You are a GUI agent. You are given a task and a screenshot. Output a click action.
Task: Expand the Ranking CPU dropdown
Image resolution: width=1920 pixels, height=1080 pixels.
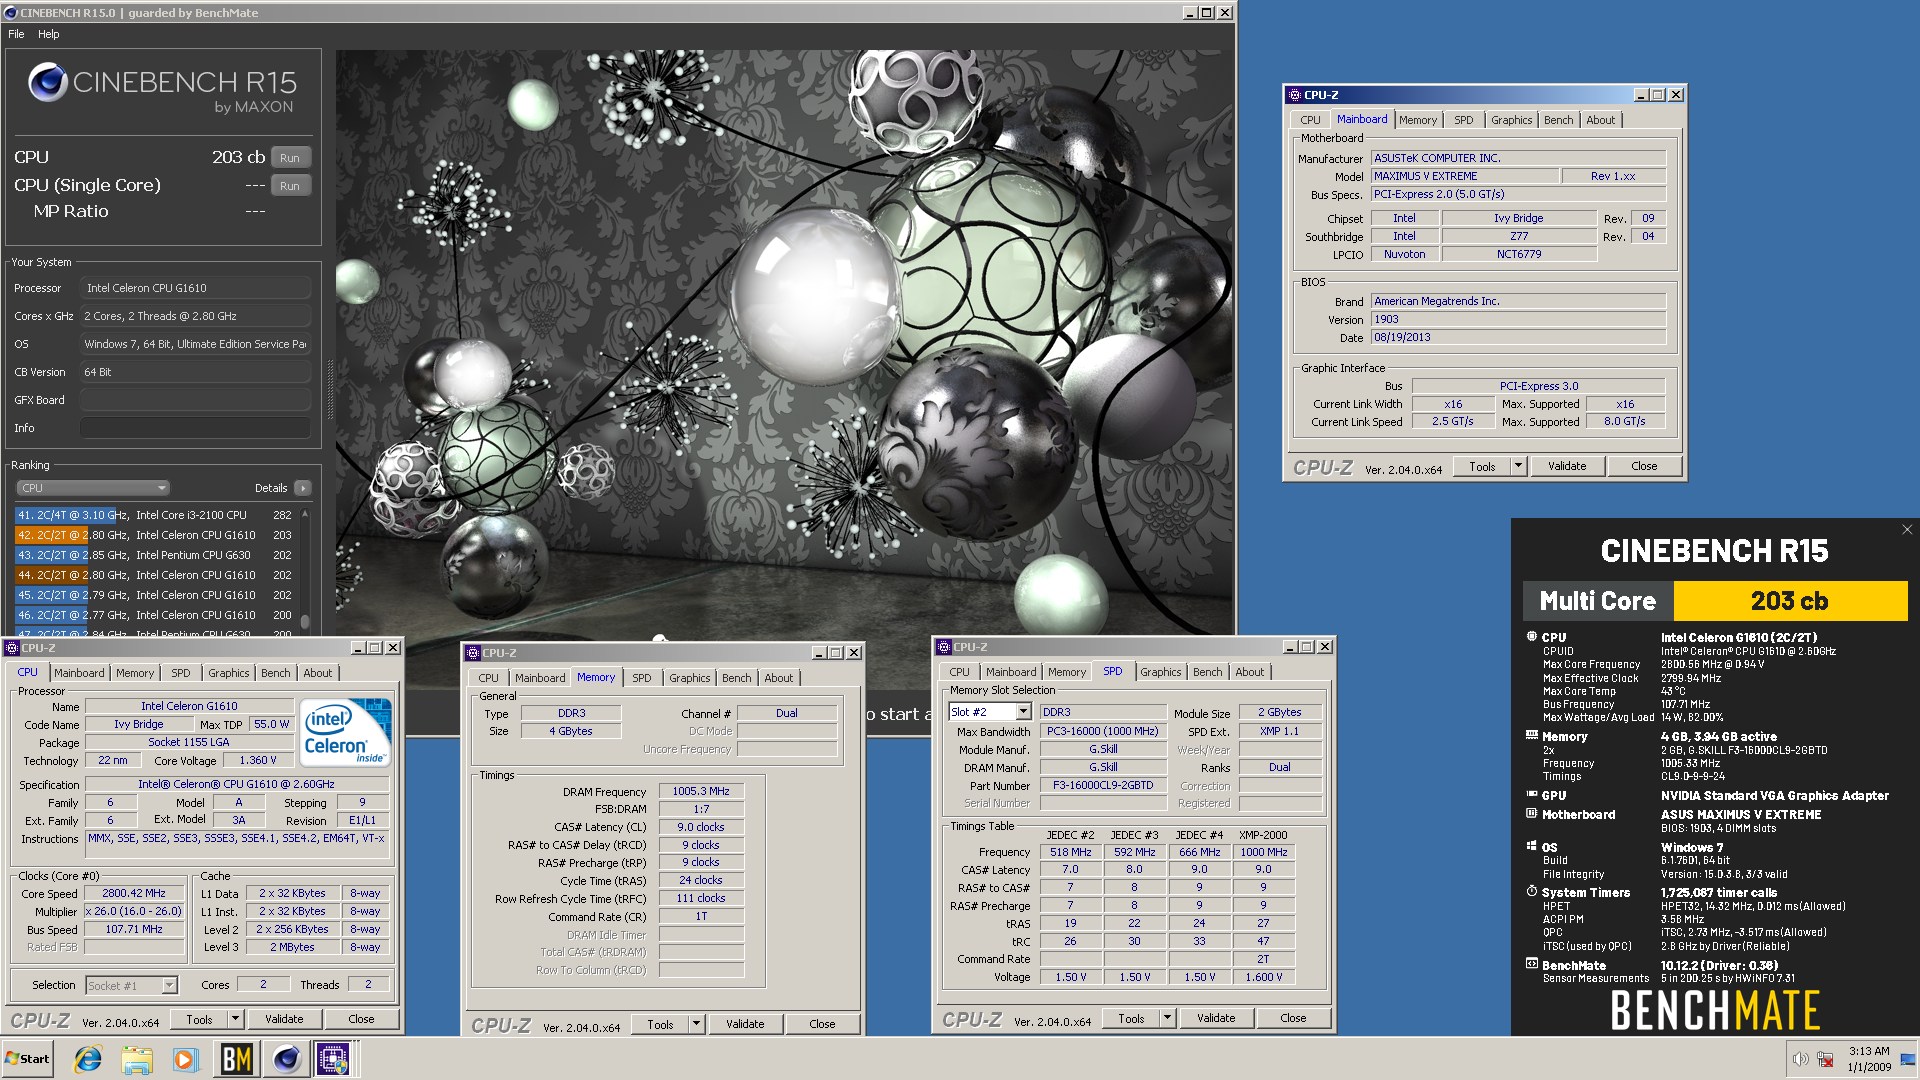(x=92, y=488)
